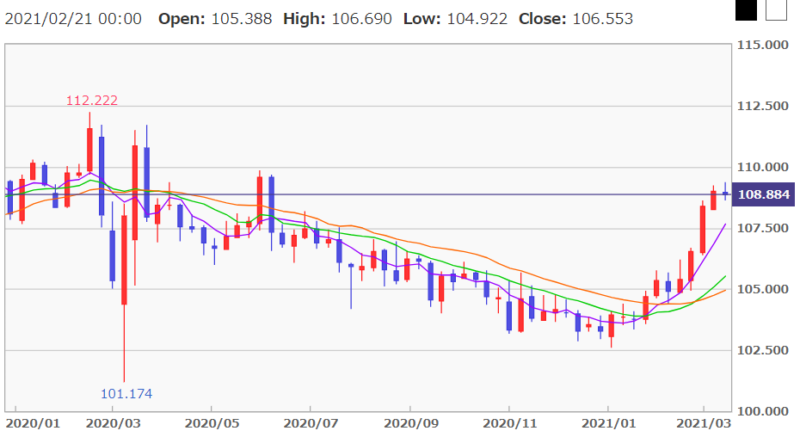Click the 110.000 price axis label
Screen dimensions: 800x437
coord(762,167)
